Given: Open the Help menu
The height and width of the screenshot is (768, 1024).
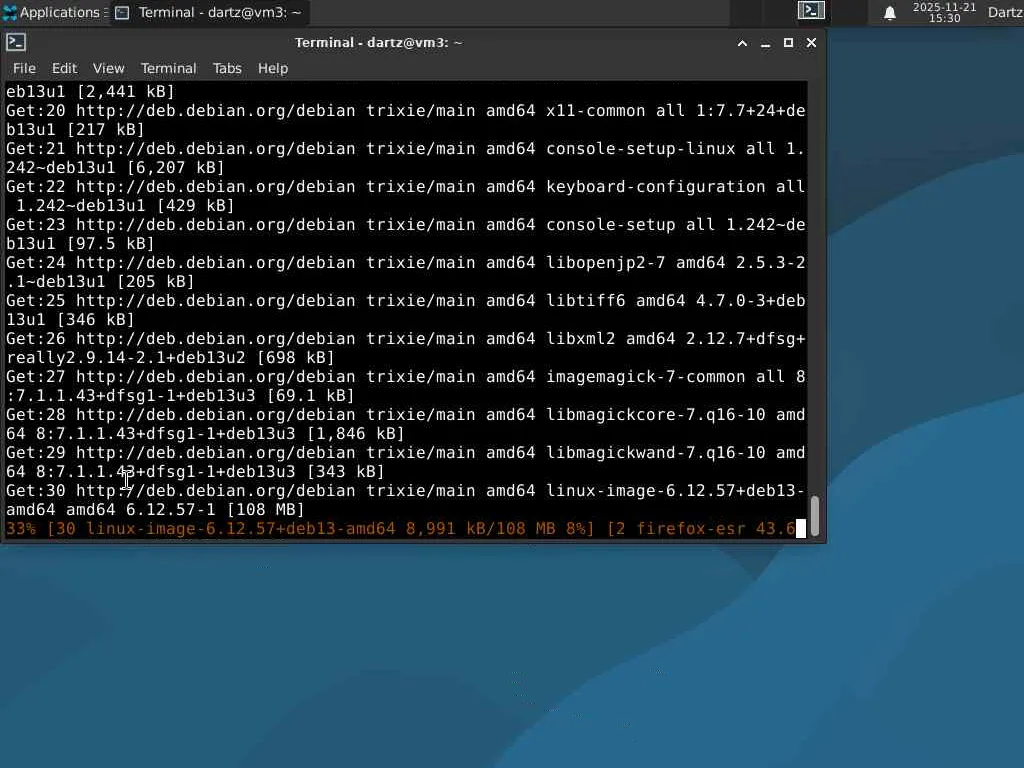Looking at the screenshot, I should (273, 68).
